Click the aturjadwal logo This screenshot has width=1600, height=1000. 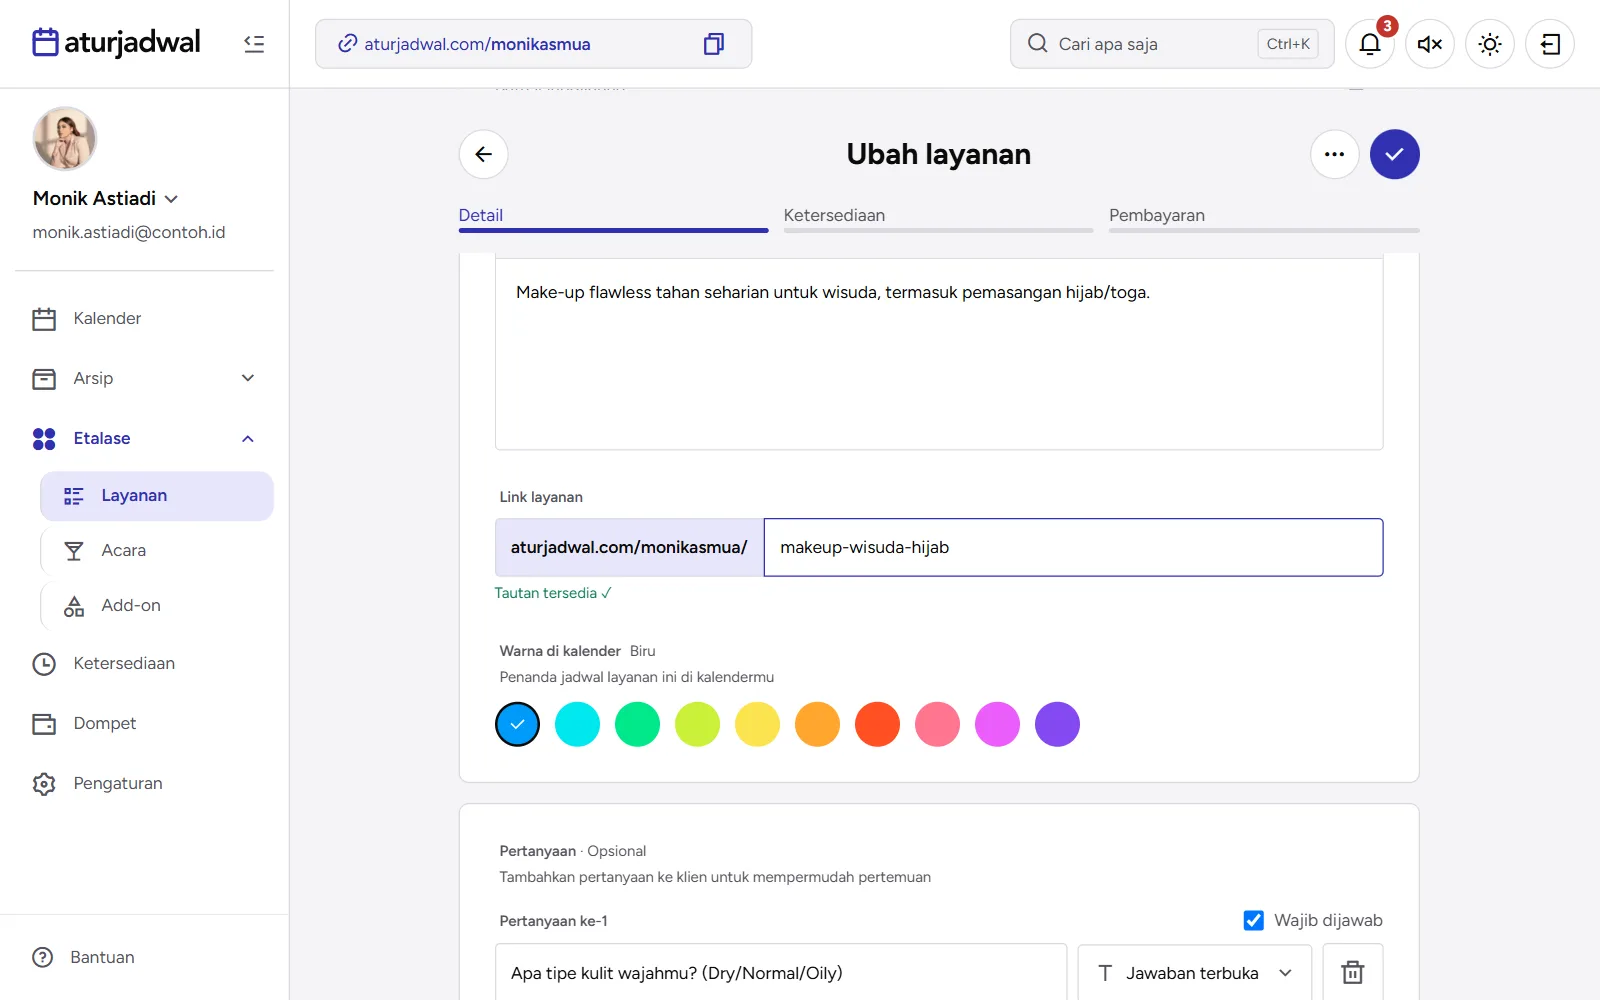[116, 43]
